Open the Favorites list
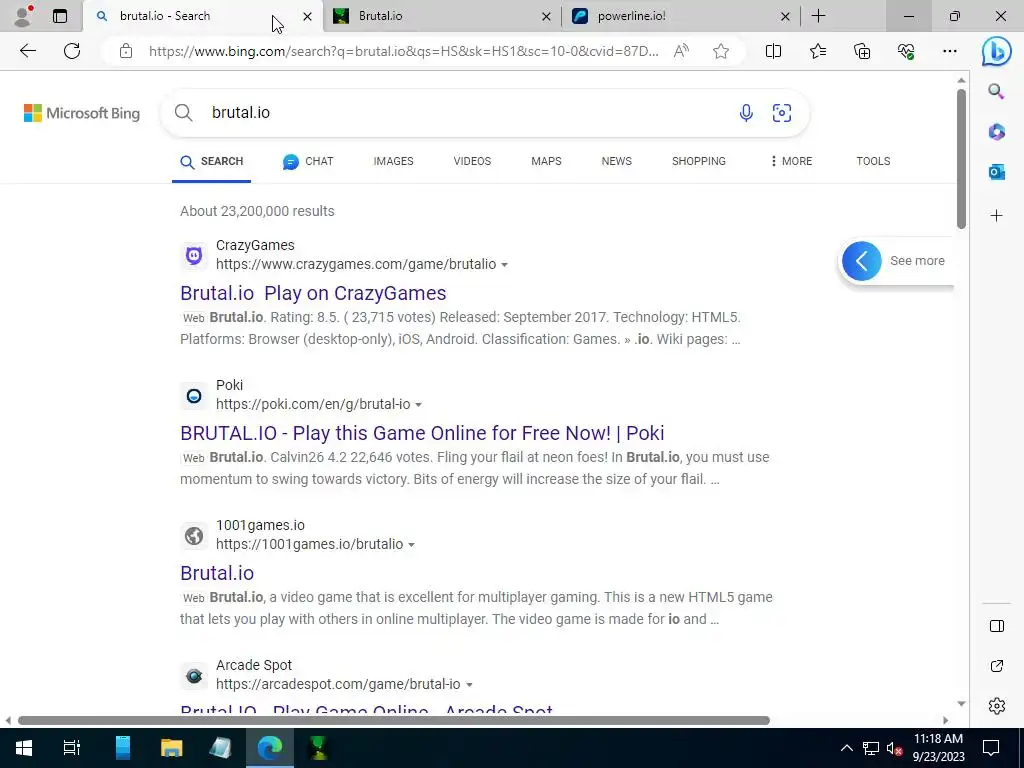The image size is (1024, 768). coord(818,51)
